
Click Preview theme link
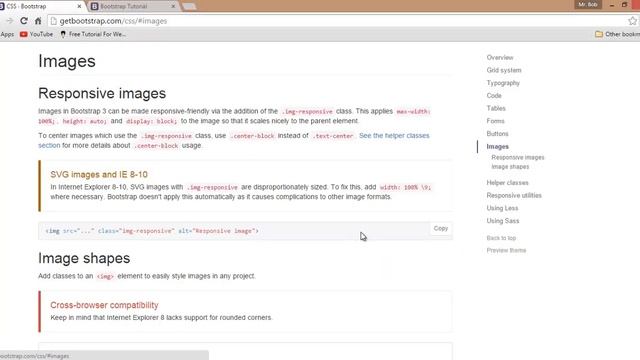(506, 250)
